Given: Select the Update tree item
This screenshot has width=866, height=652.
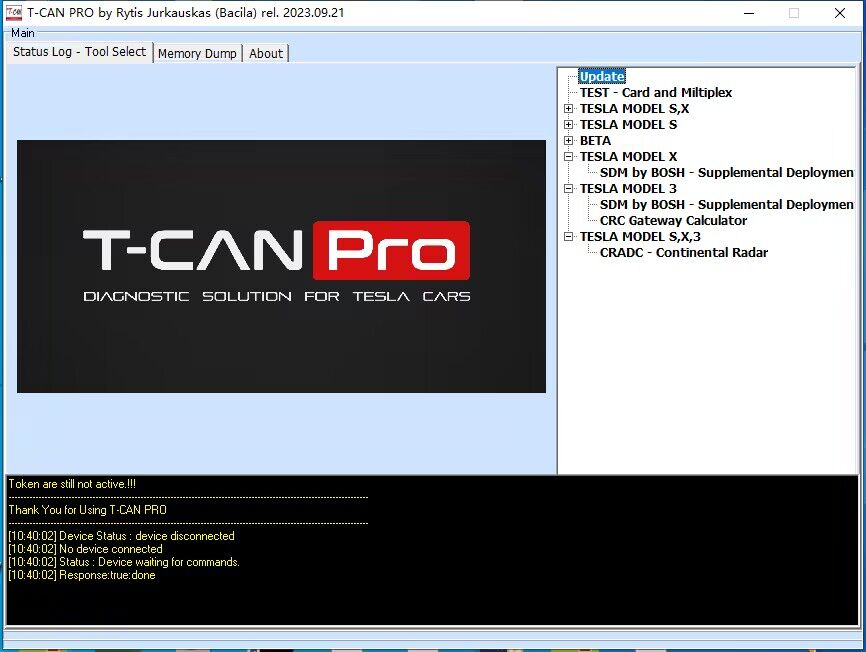Looking at the screenshot, I should pos(602,76).
